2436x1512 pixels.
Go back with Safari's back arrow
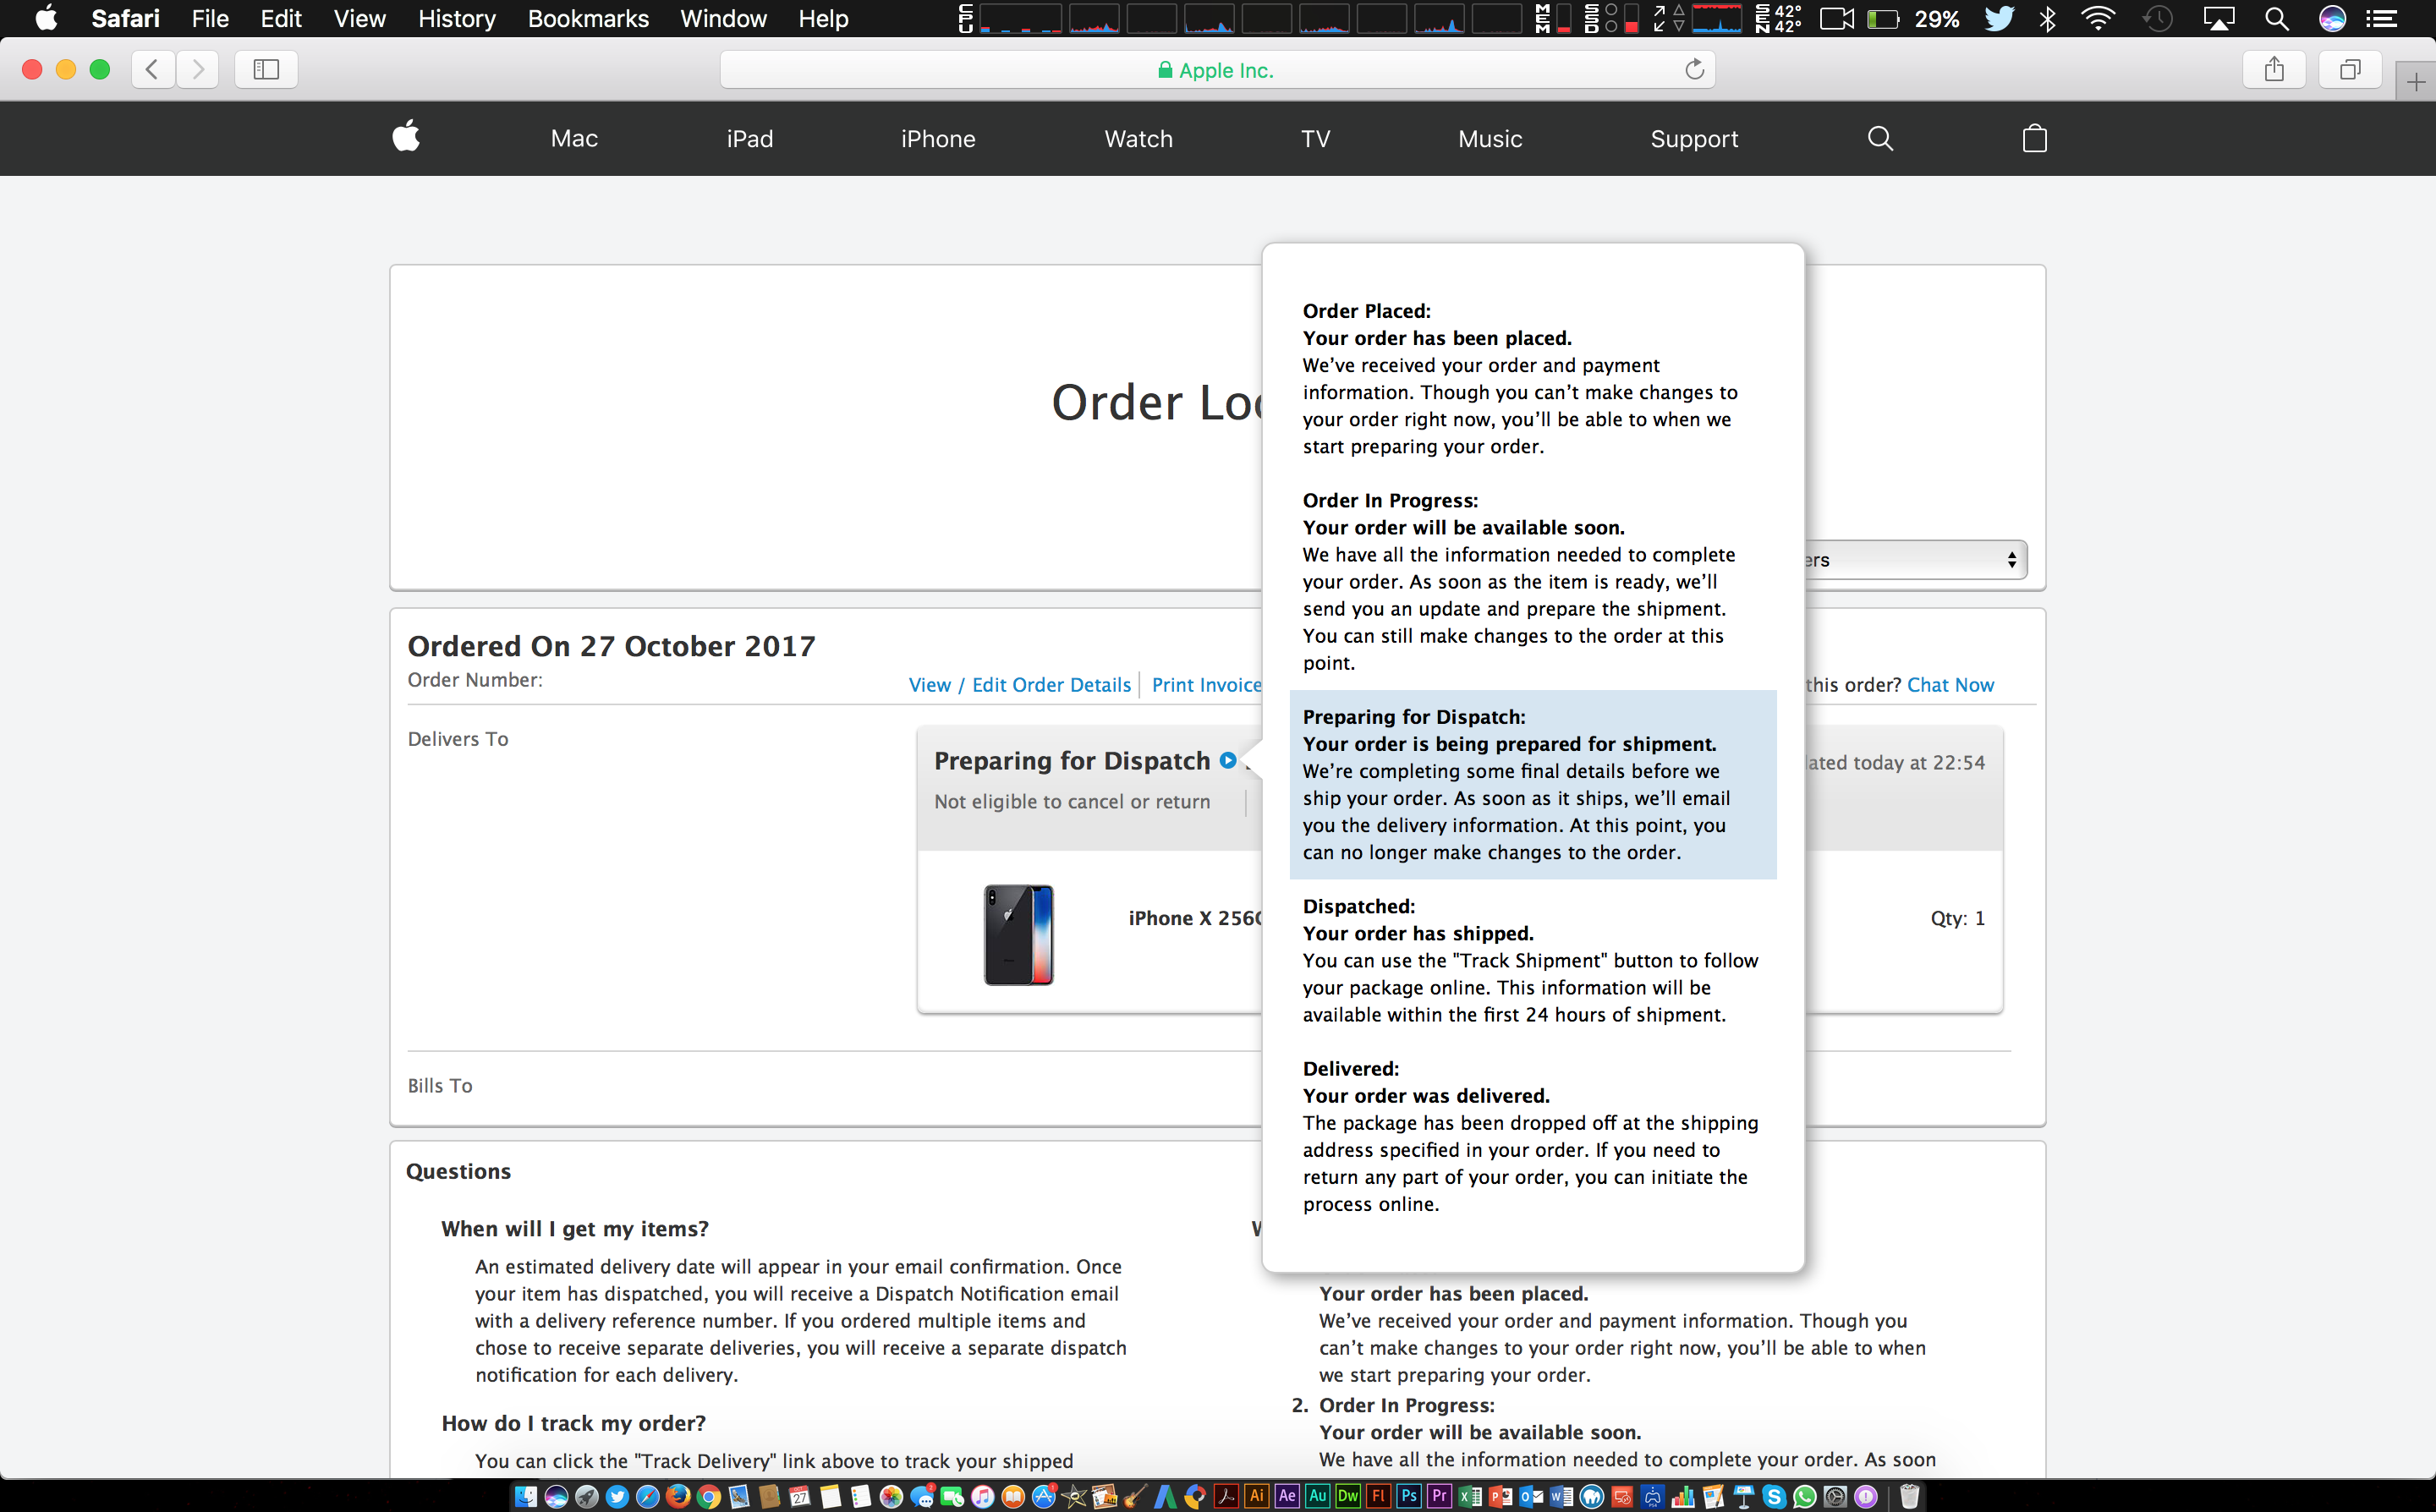[153, 69]
